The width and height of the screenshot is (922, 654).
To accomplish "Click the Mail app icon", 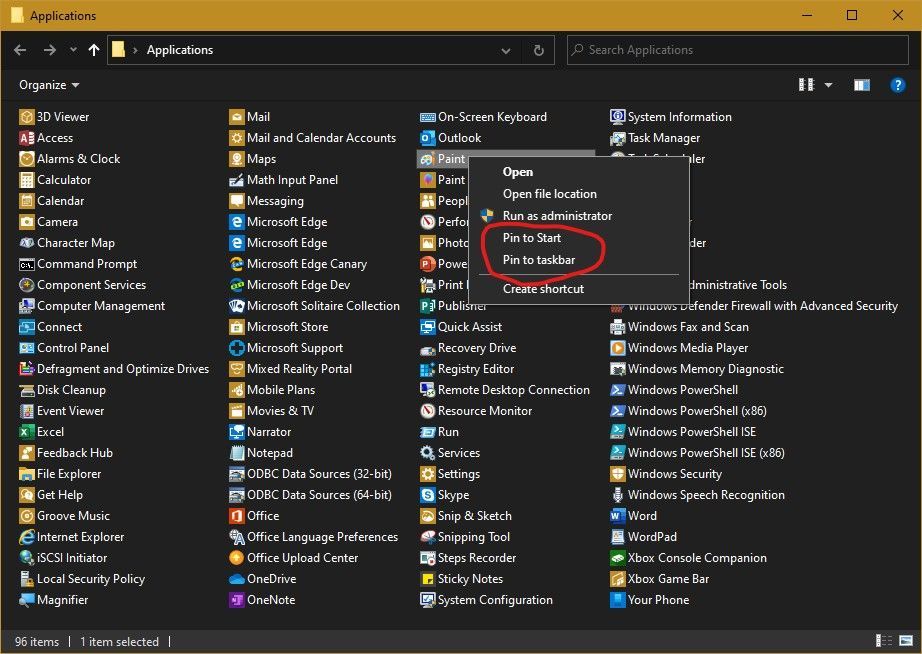I will pyautogui.click(x=236, y=117).
